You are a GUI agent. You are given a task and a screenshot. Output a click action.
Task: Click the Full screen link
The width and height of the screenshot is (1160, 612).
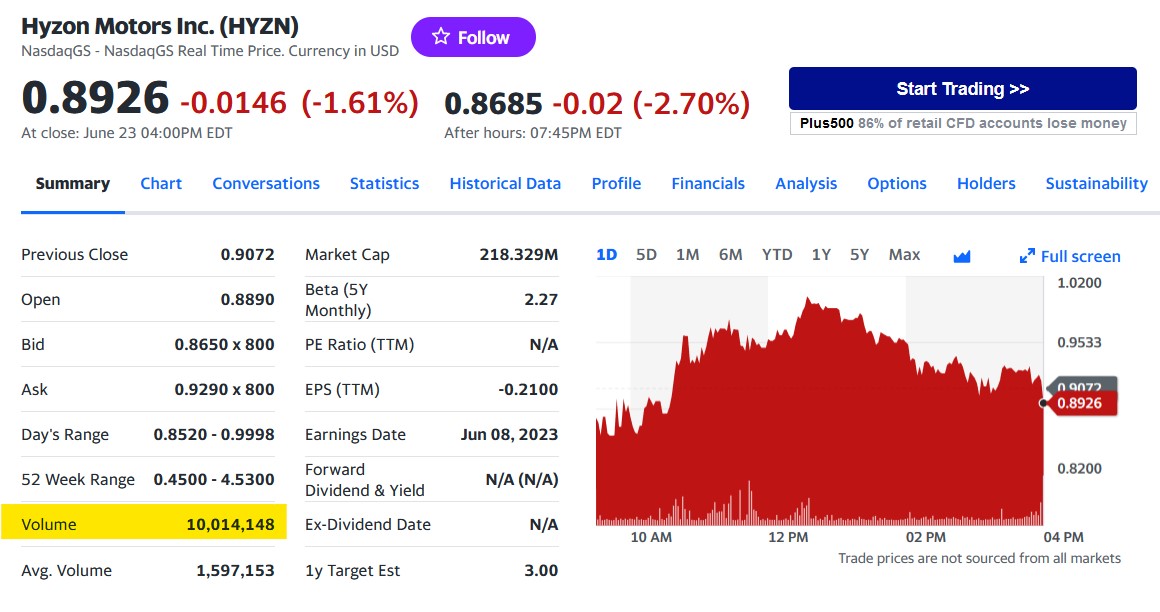tap(1080, 257)
